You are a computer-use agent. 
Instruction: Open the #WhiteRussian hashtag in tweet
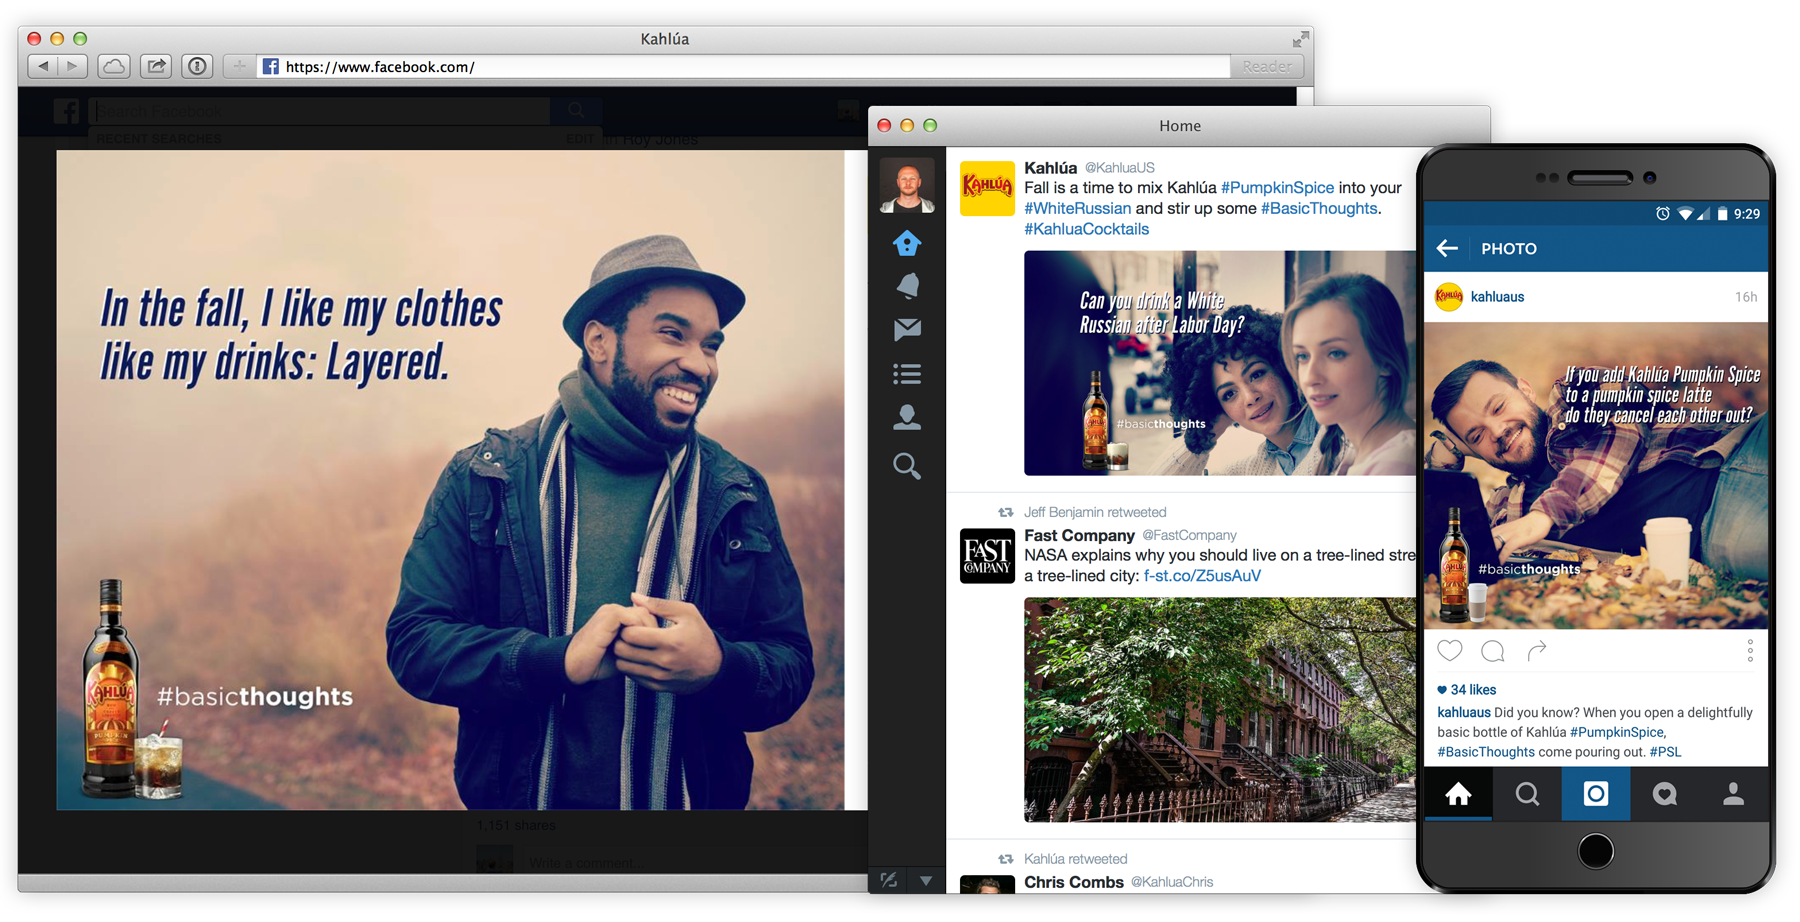[1077, 208]
